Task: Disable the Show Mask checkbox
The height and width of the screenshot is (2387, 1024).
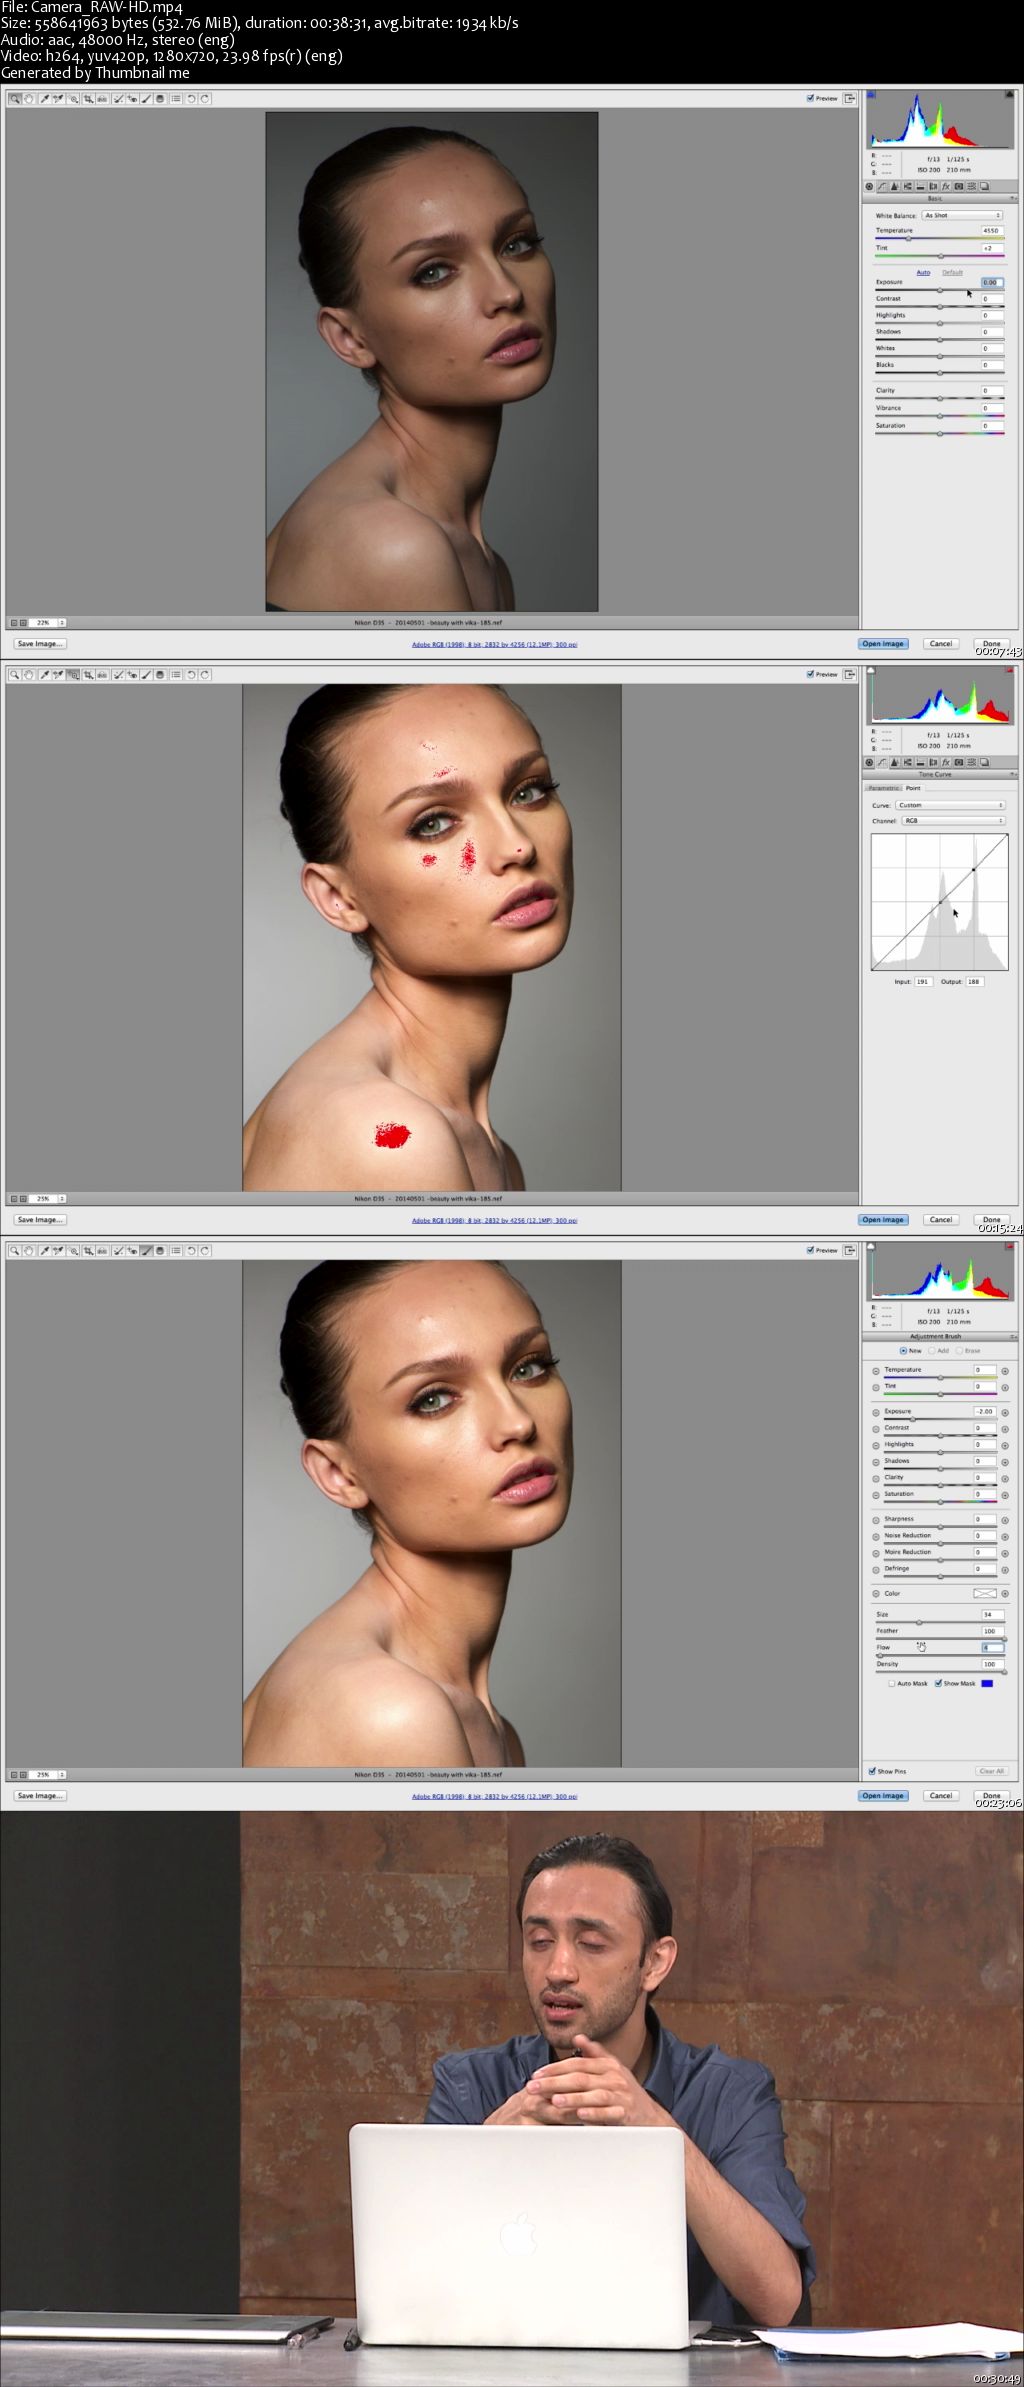Action: click(x=938, y=1683)
